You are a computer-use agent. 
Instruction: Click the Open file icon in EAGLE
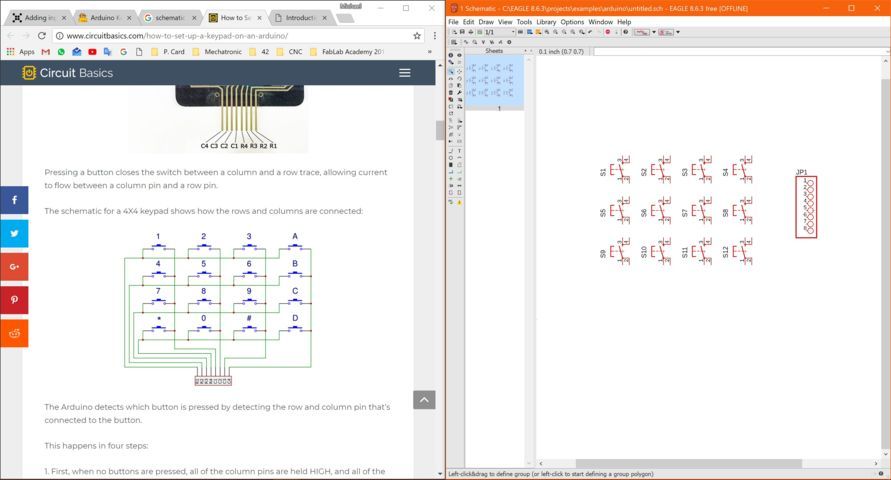(454, 32)
